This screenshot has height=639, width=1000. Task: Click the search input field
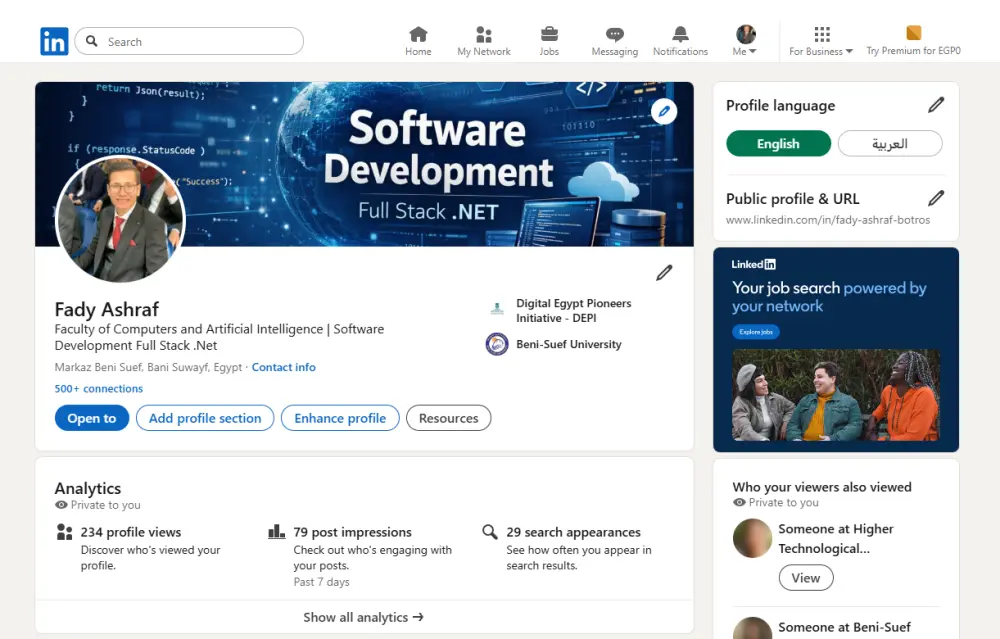188,40
